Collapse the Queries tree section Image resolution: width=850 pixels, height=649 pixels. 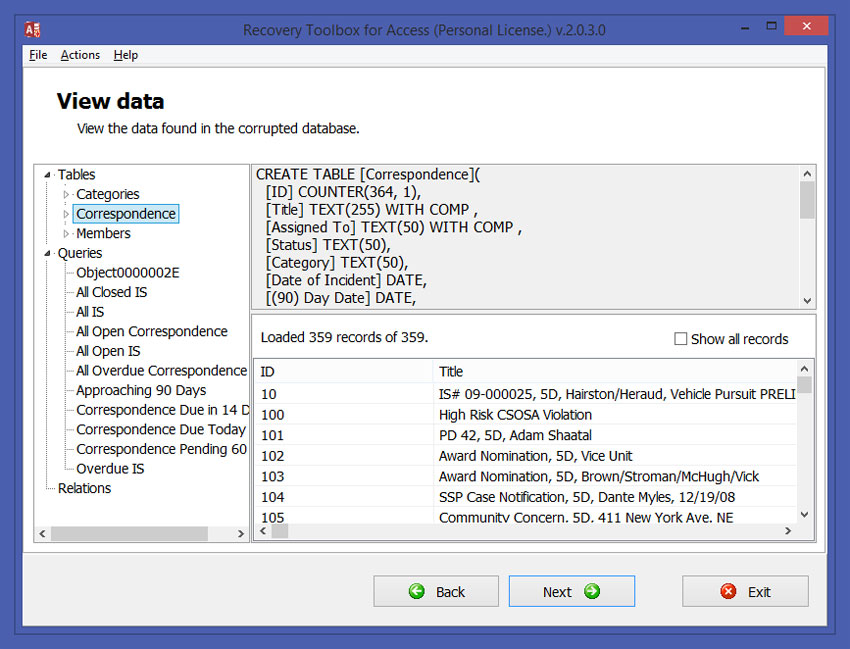tap(48, 254)
